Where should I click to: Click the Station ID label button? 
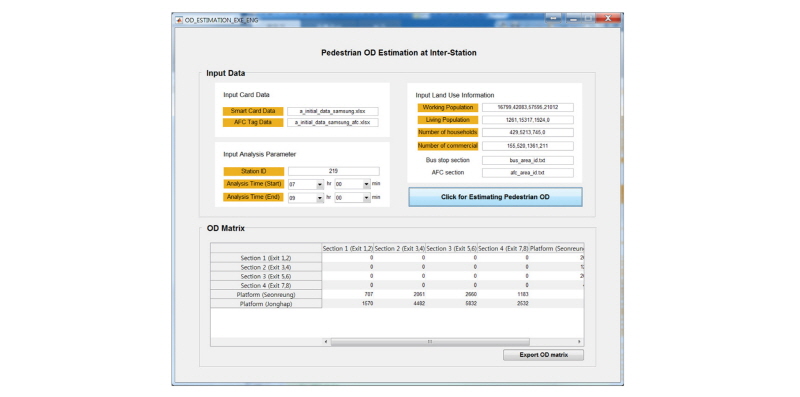tap(254, 171)
